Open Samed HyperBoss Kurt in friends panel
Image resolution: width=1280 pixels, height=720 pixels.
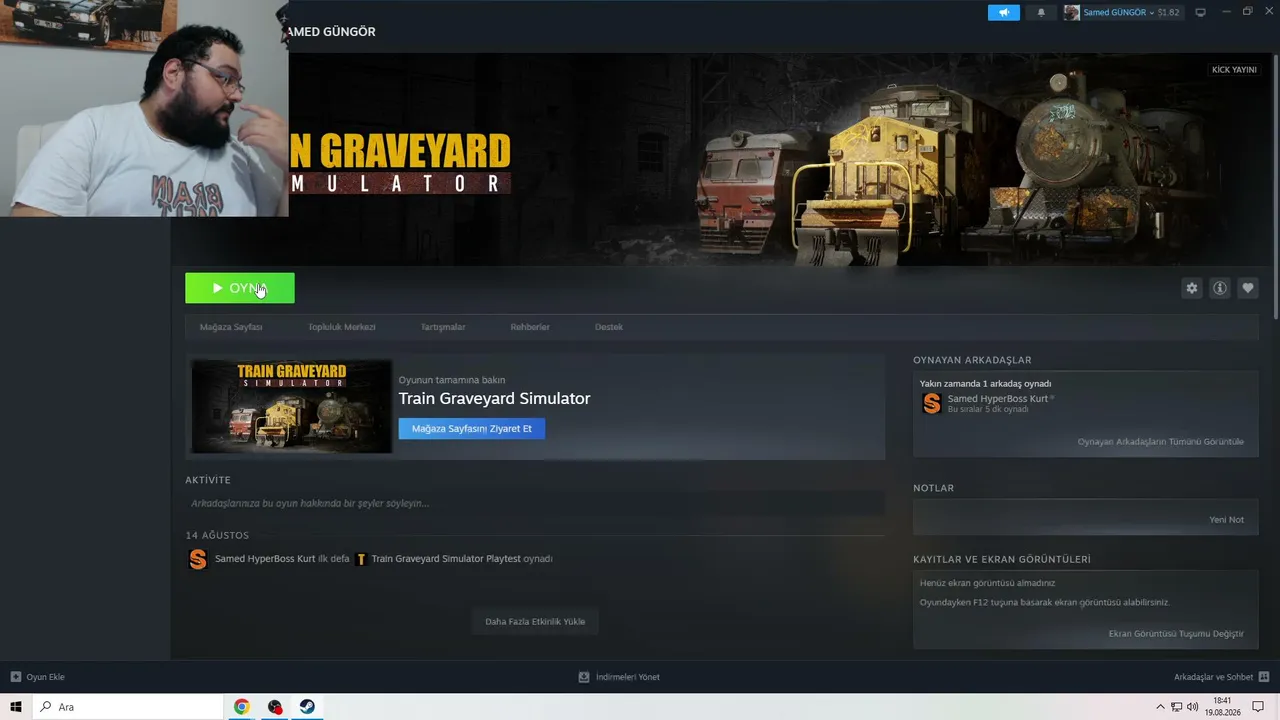998,399
